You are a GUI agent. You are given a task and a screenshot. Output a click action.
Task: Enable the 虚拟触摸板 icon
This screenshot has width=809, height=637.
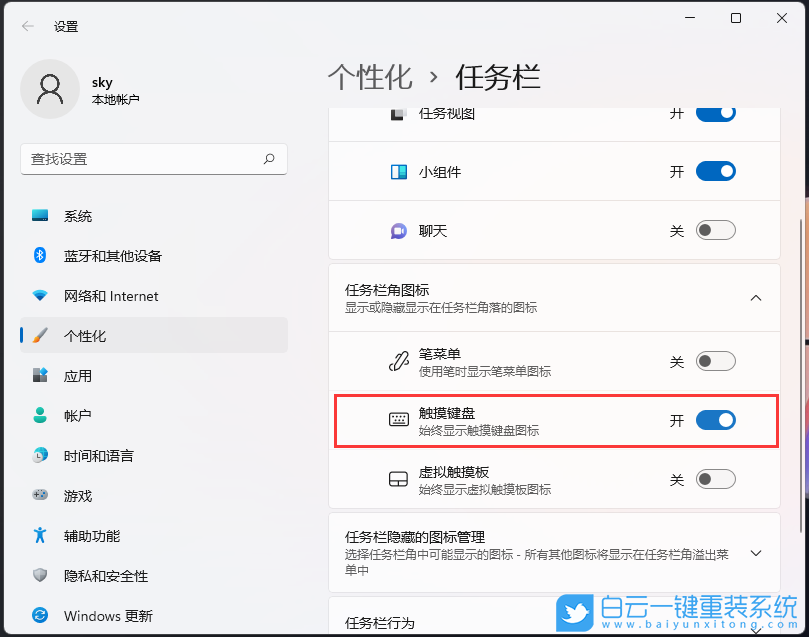pos(715,479)
